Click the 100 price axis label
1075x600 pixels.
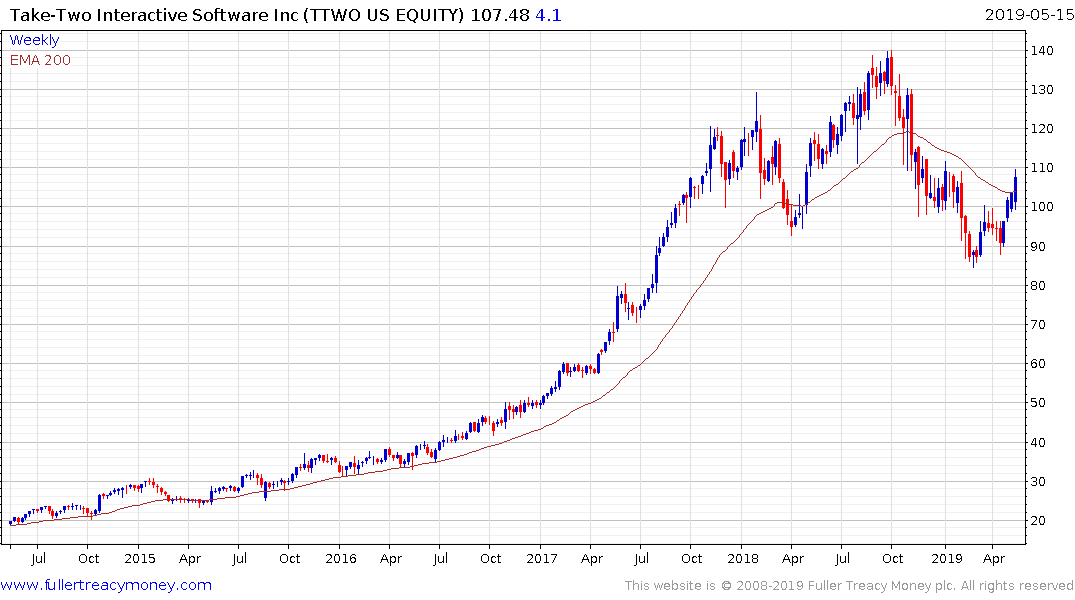1041,207
